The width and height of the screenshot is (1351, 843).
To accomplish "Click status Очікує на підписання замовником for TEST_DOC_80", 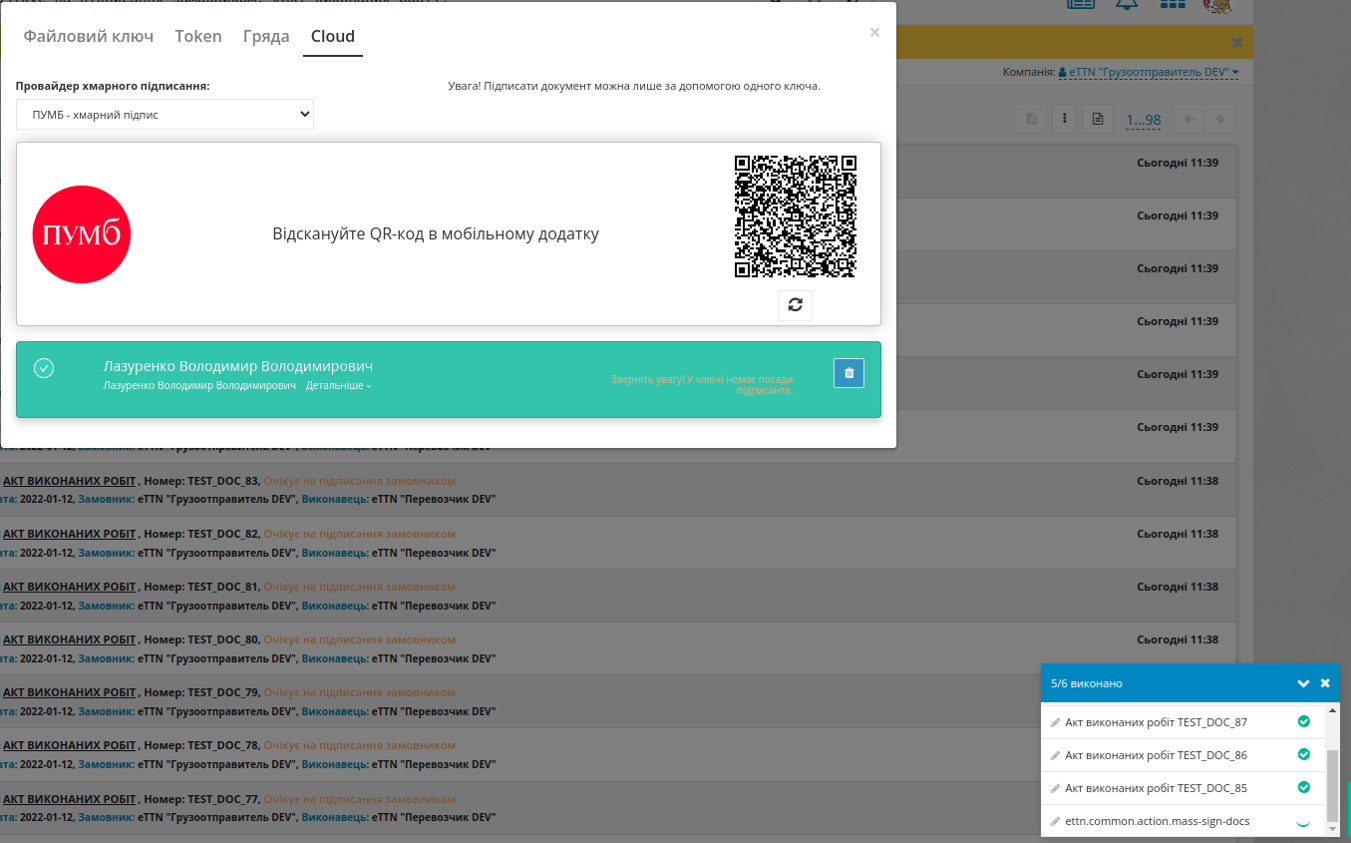I will pos(360,640).
